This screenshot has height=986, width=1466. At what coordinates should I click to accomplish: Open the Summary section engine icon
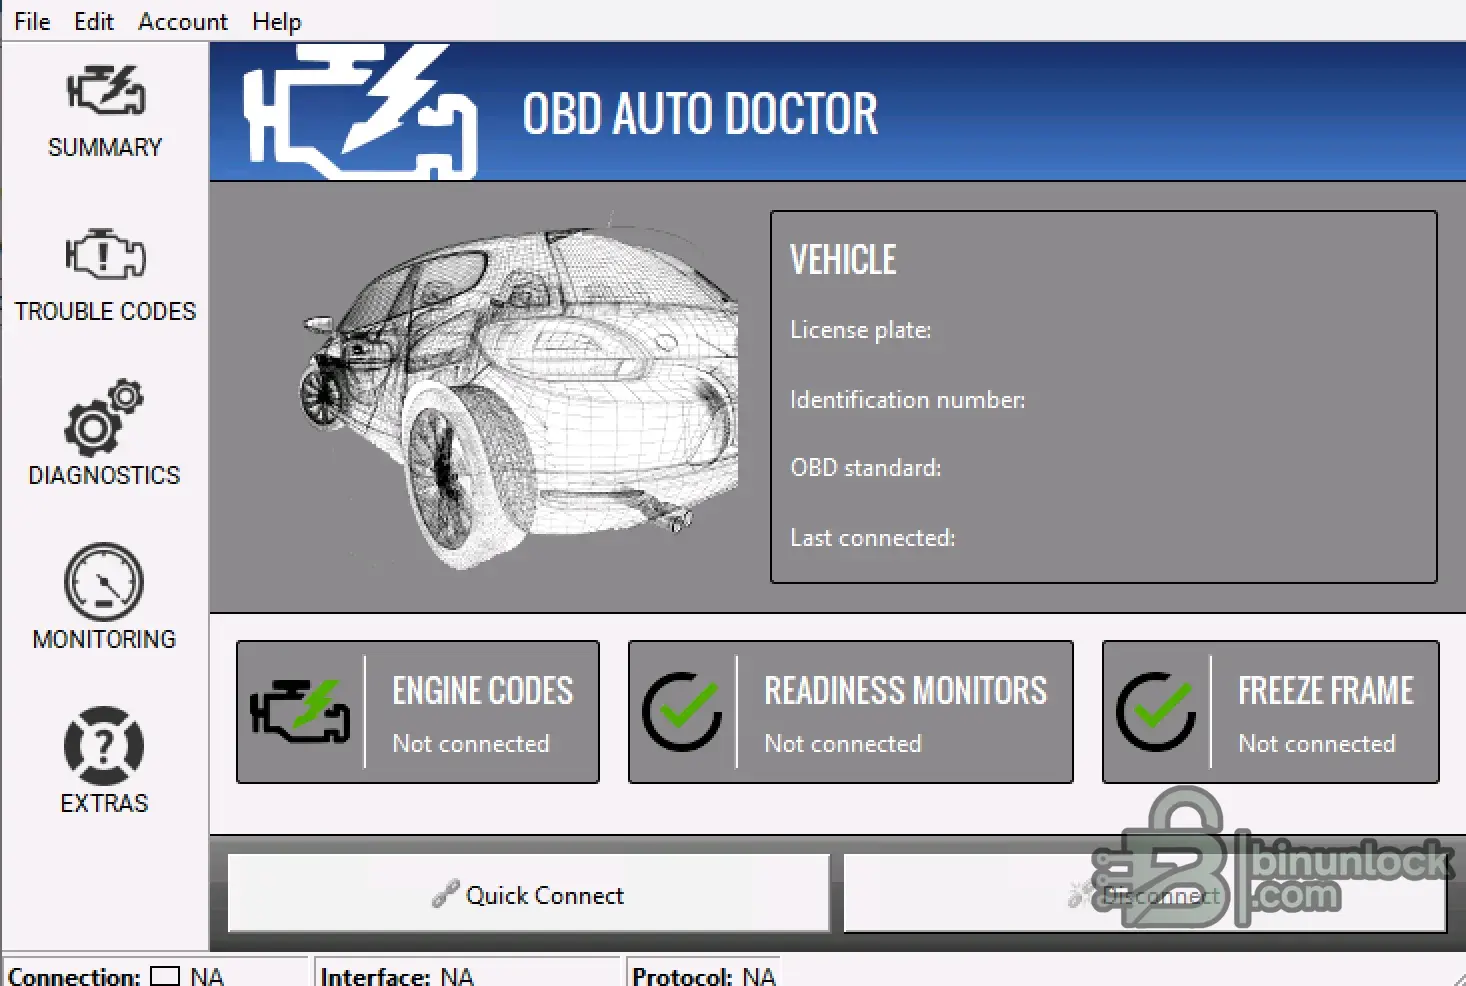click(x=105, y=90)
